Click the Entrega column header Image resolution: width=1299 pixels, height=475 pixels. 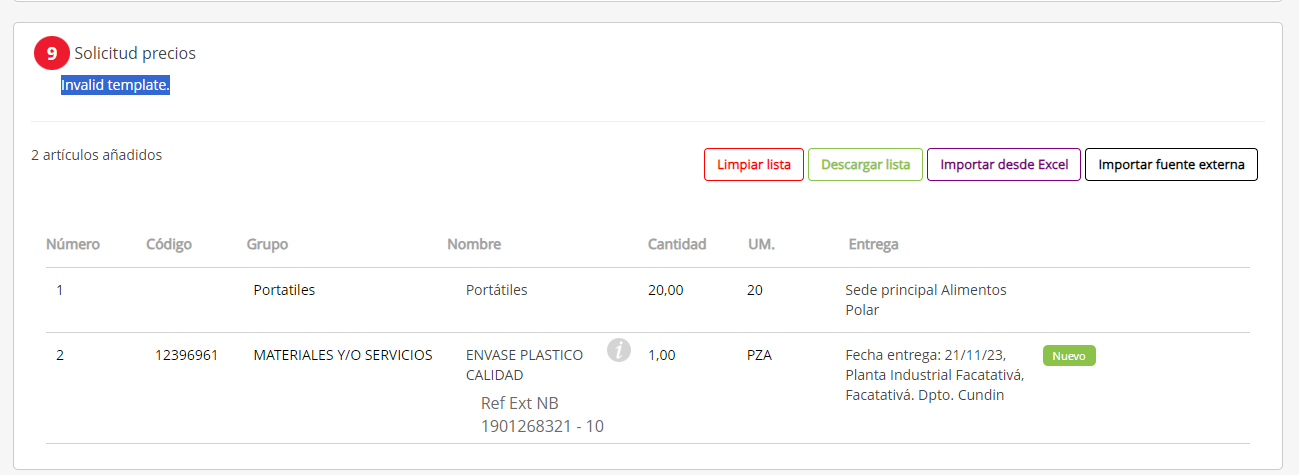[x=873, y=244]
